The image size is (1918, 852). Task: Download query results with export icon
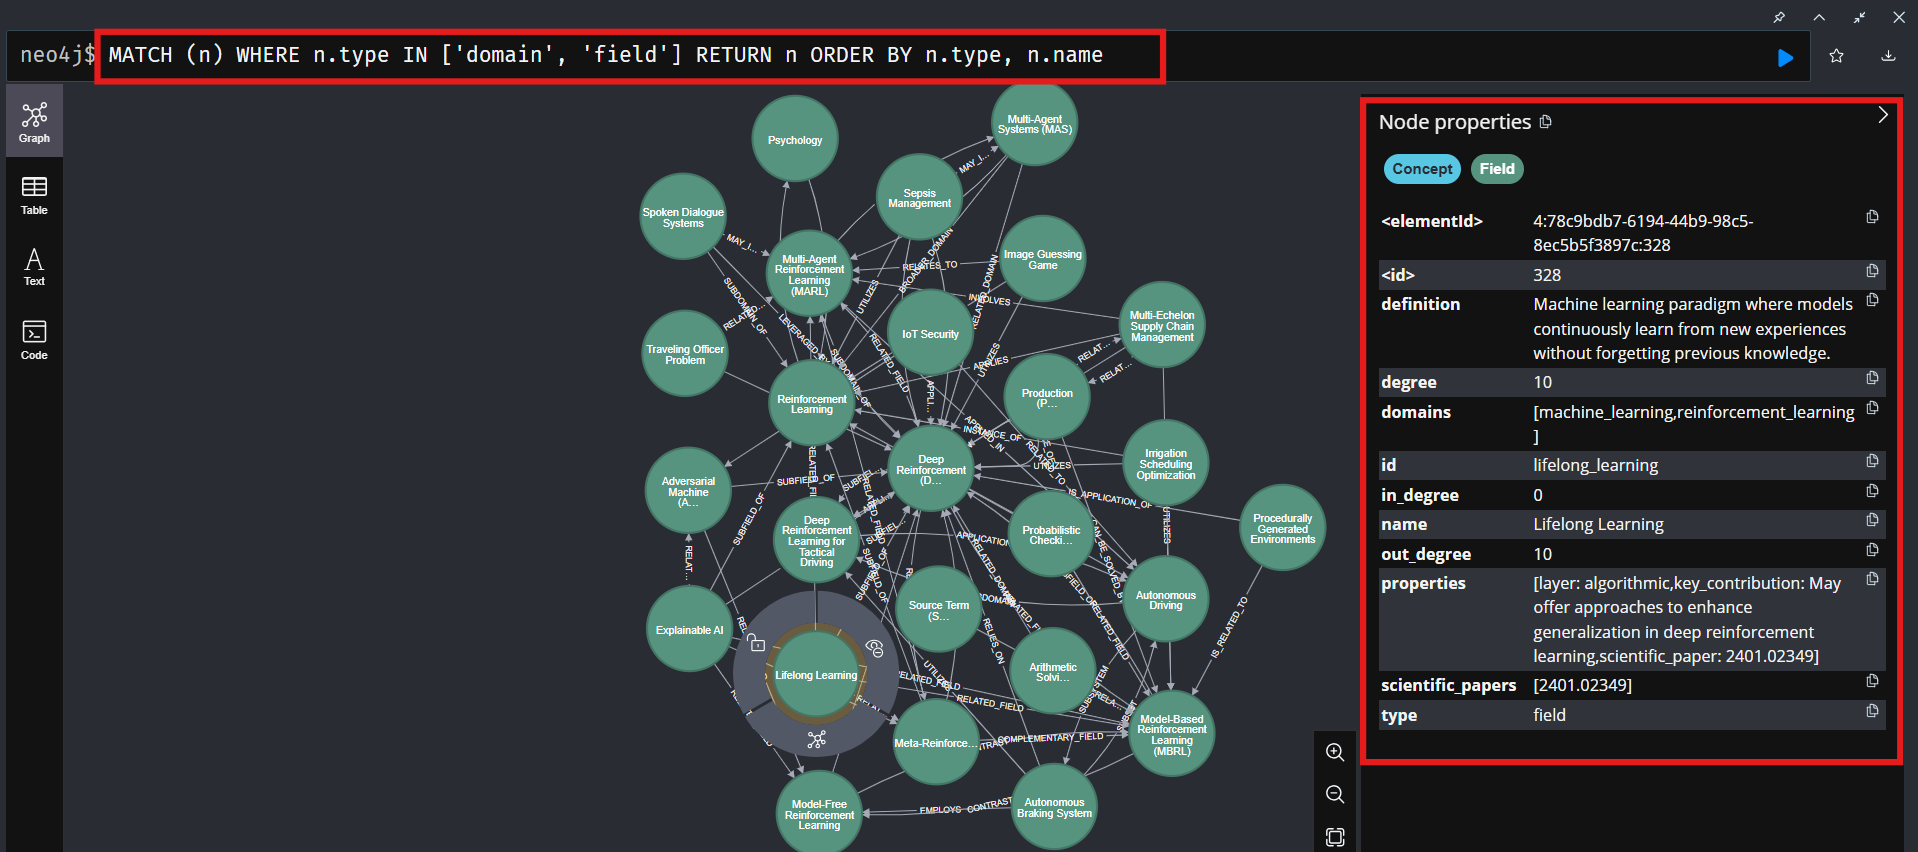click(1888, 56)
